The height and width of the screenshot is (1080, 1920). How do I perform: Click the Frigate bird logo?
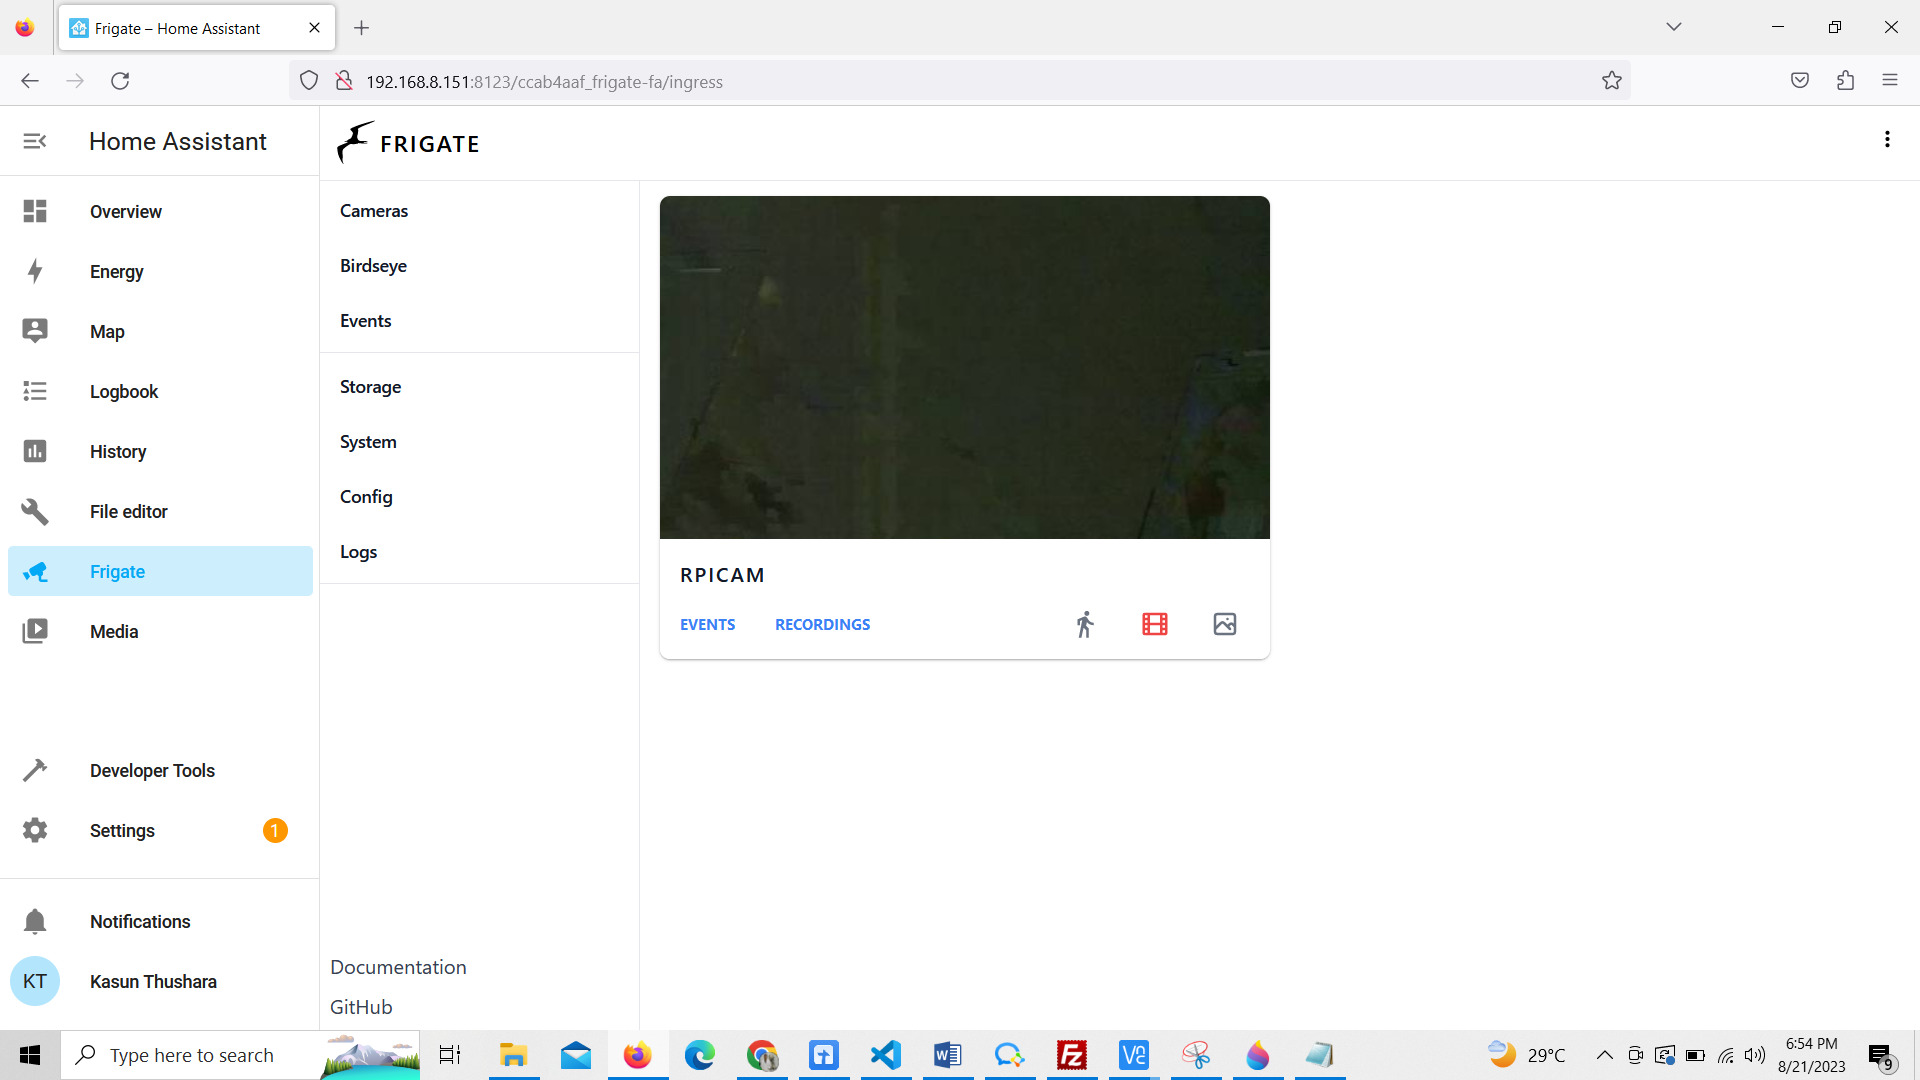[x=354, y=142]
